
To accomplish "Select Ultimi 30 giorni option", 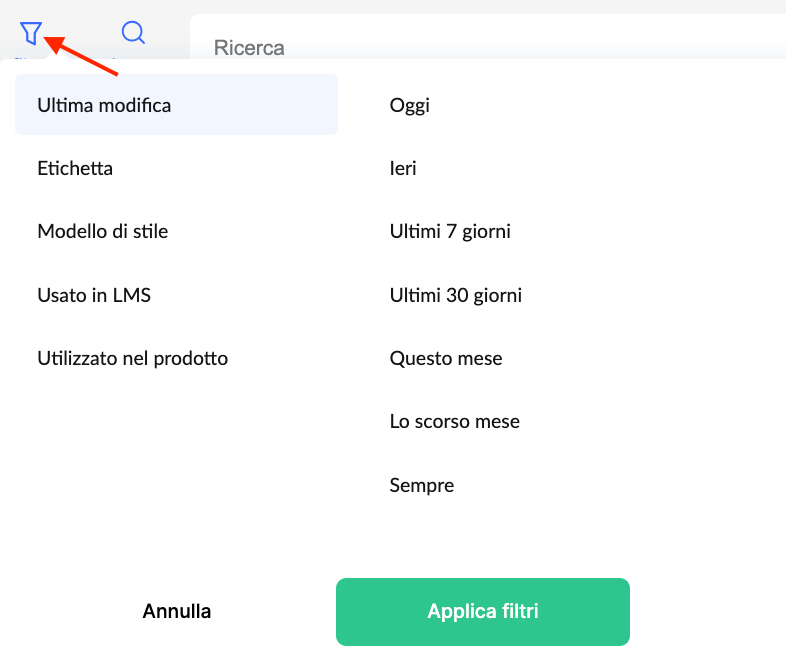I will click(456, 295).
